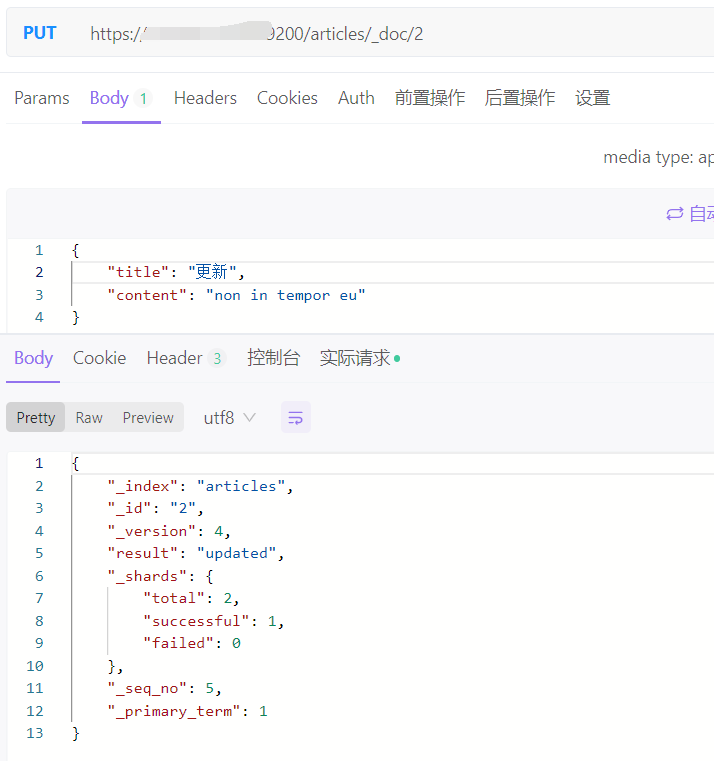
Task: Switch to the Params tab
Action: 42,98
